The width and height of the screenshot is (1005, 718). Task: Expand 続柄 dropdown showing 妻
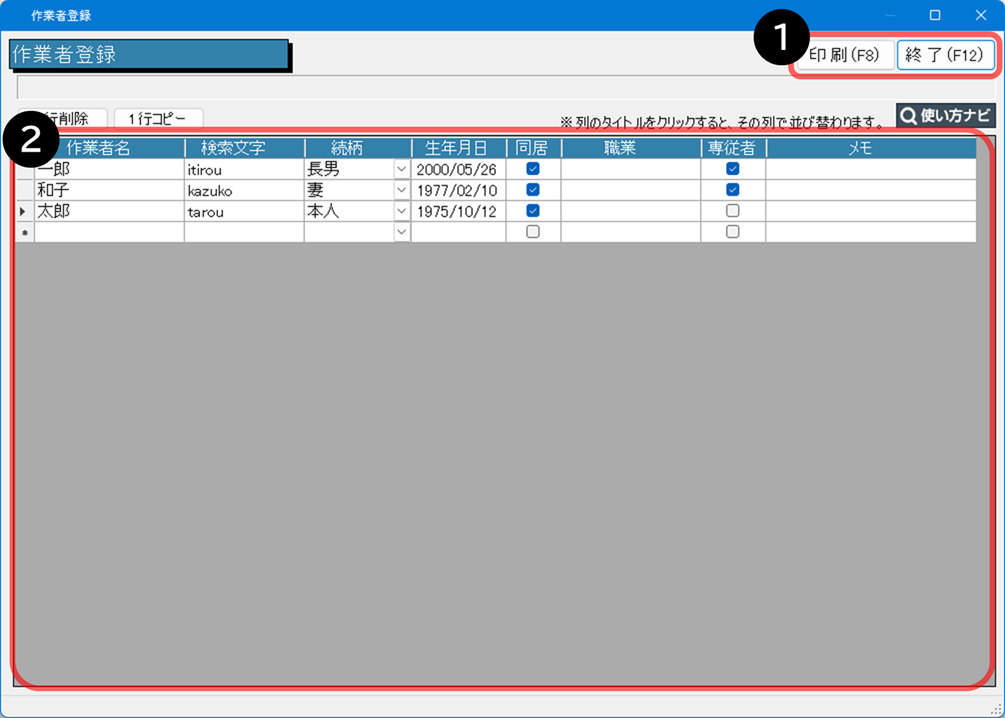pyautogui.click(x=402, y=190)
